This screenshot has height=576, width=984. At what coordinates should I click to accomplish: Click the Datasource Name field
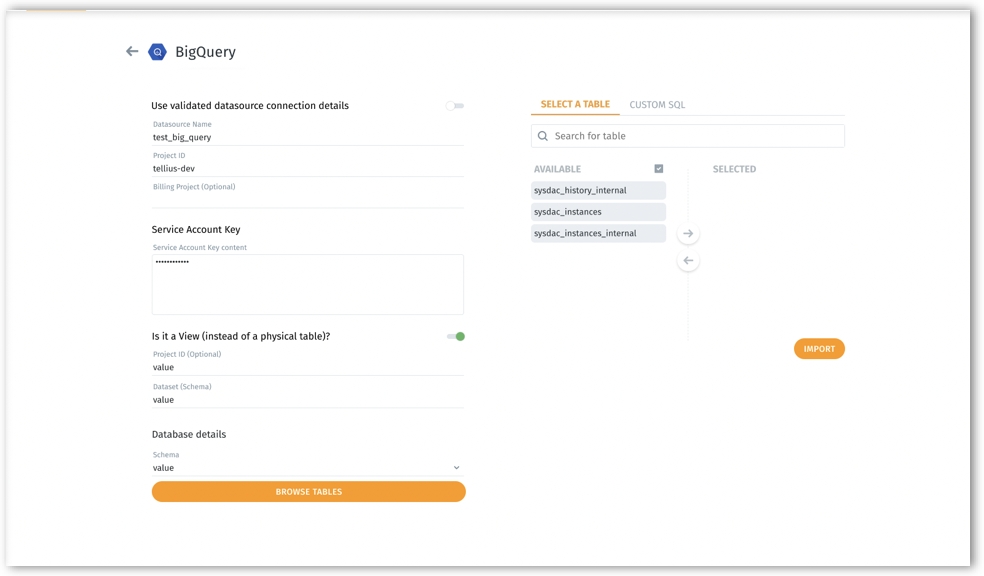tap(307, 137)
